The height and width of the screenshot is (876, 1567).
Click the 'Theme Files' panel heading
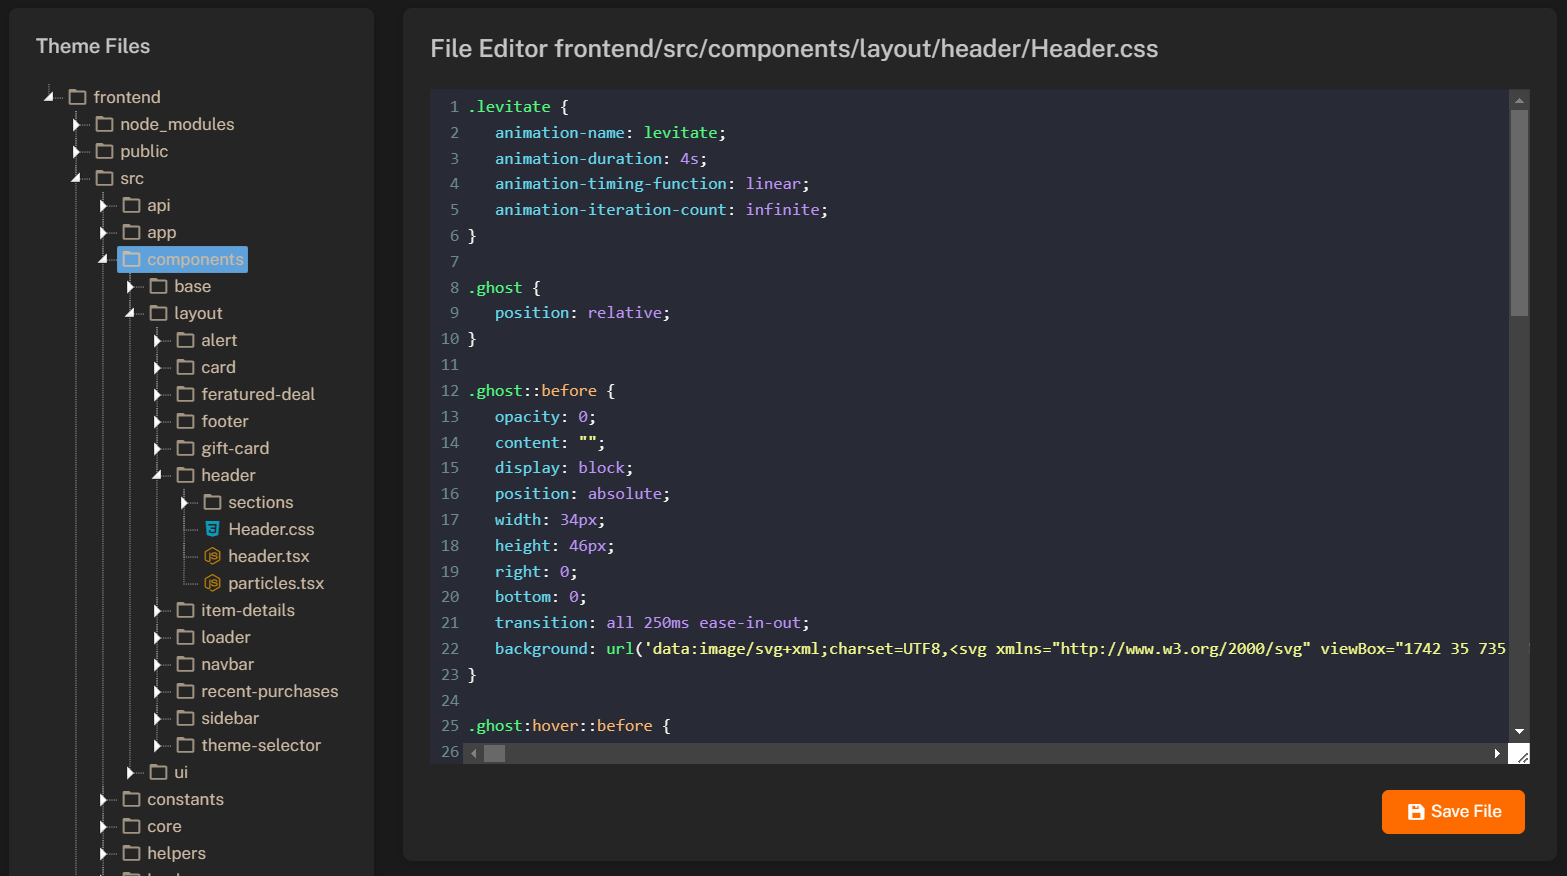(x=93, y=46)
